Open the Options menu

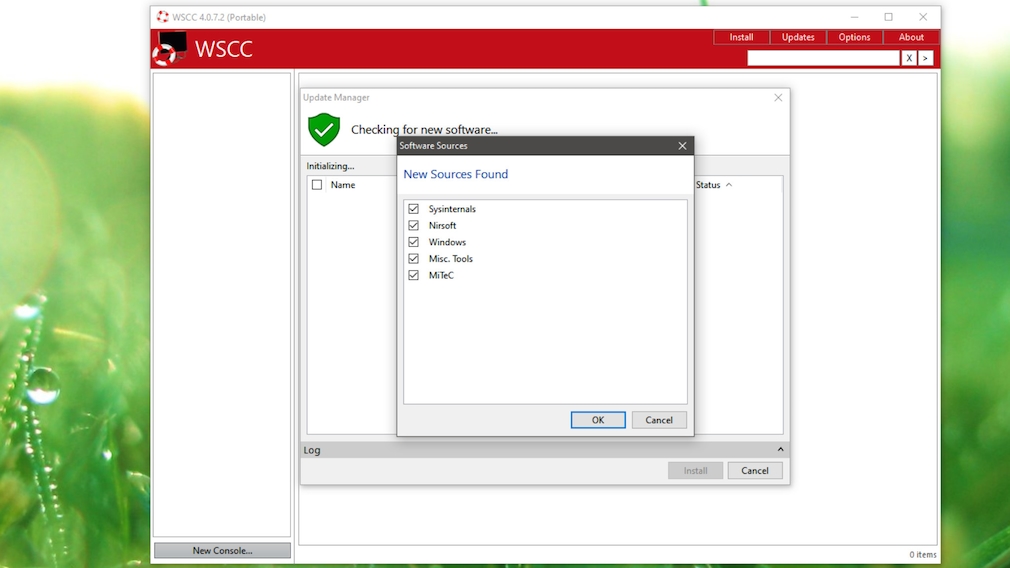click(854, 37)
